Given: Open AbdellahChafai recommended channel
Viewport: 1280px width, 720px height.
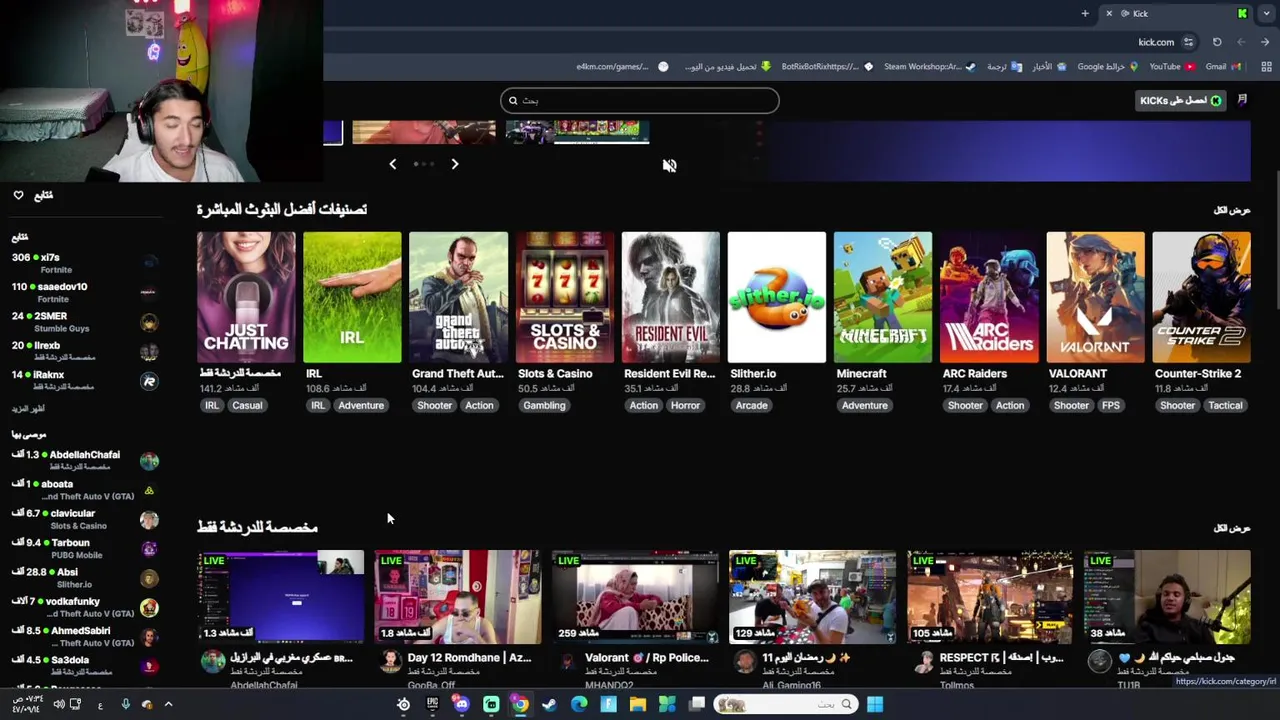Looking at the screenshot, I should tap(85, 460).
